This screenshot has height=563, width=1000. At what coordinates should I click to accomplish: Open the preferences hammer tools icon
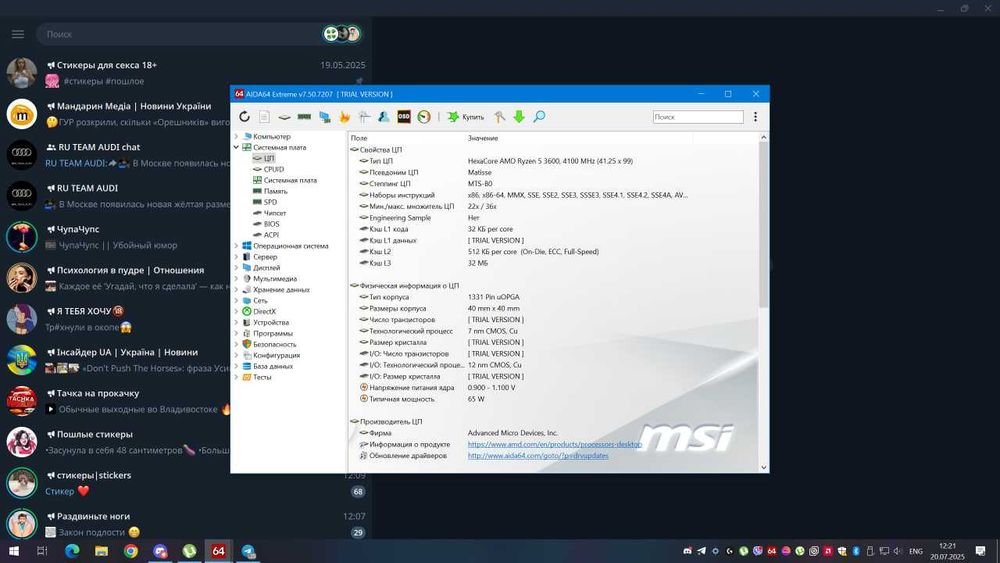pyautogui.click(x=499, y=117)
